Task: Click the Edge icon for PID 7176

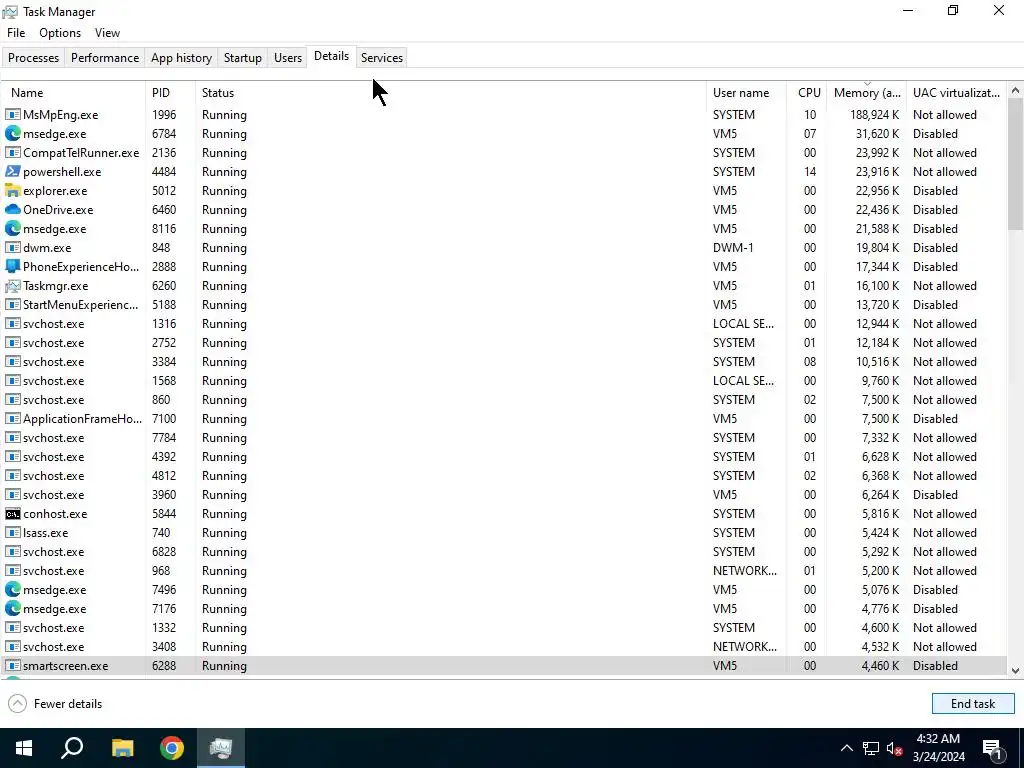Action: click(12, 609)
